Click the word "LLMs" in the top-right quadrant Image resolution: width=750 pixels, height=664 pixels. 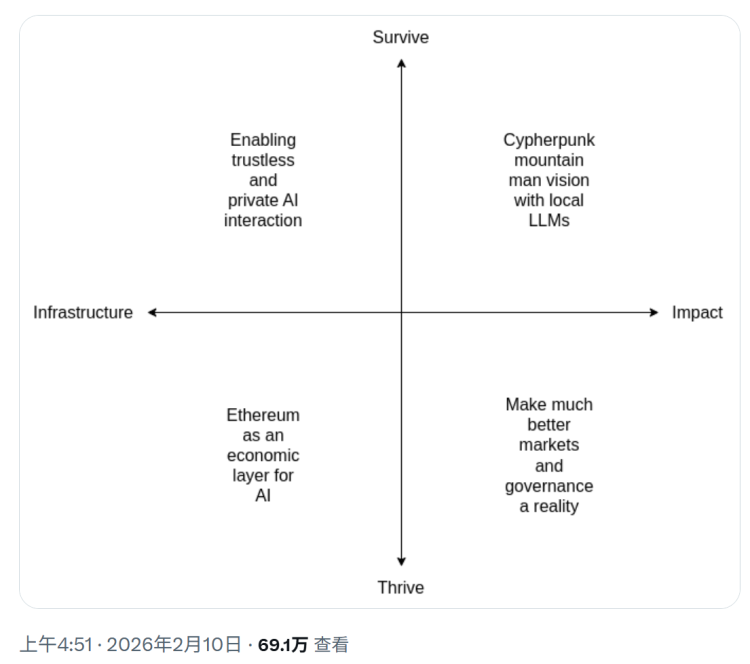(549, 220)
